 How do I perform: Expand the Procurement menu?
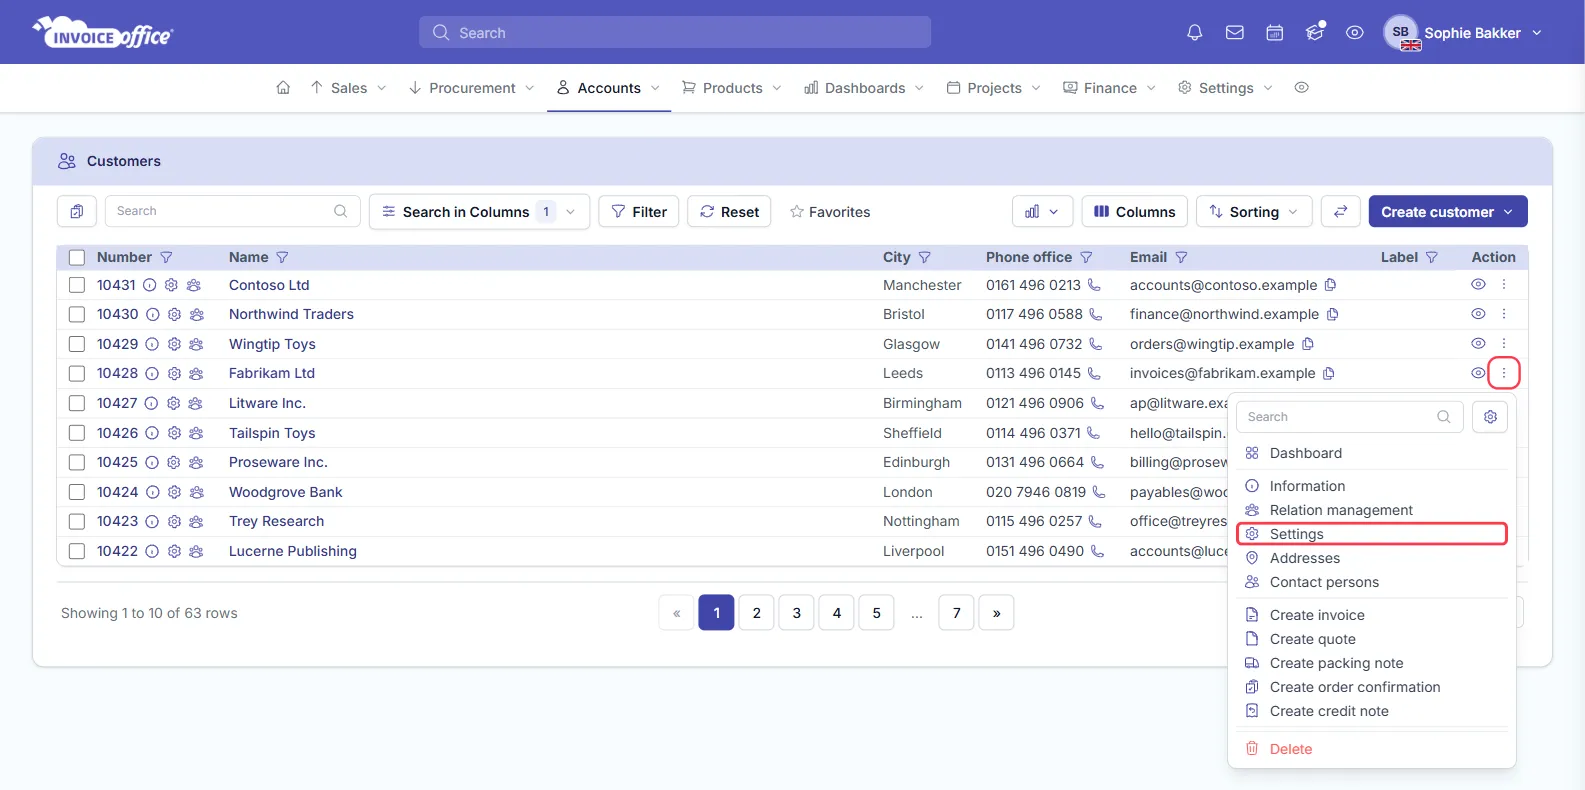pos(471,88)
